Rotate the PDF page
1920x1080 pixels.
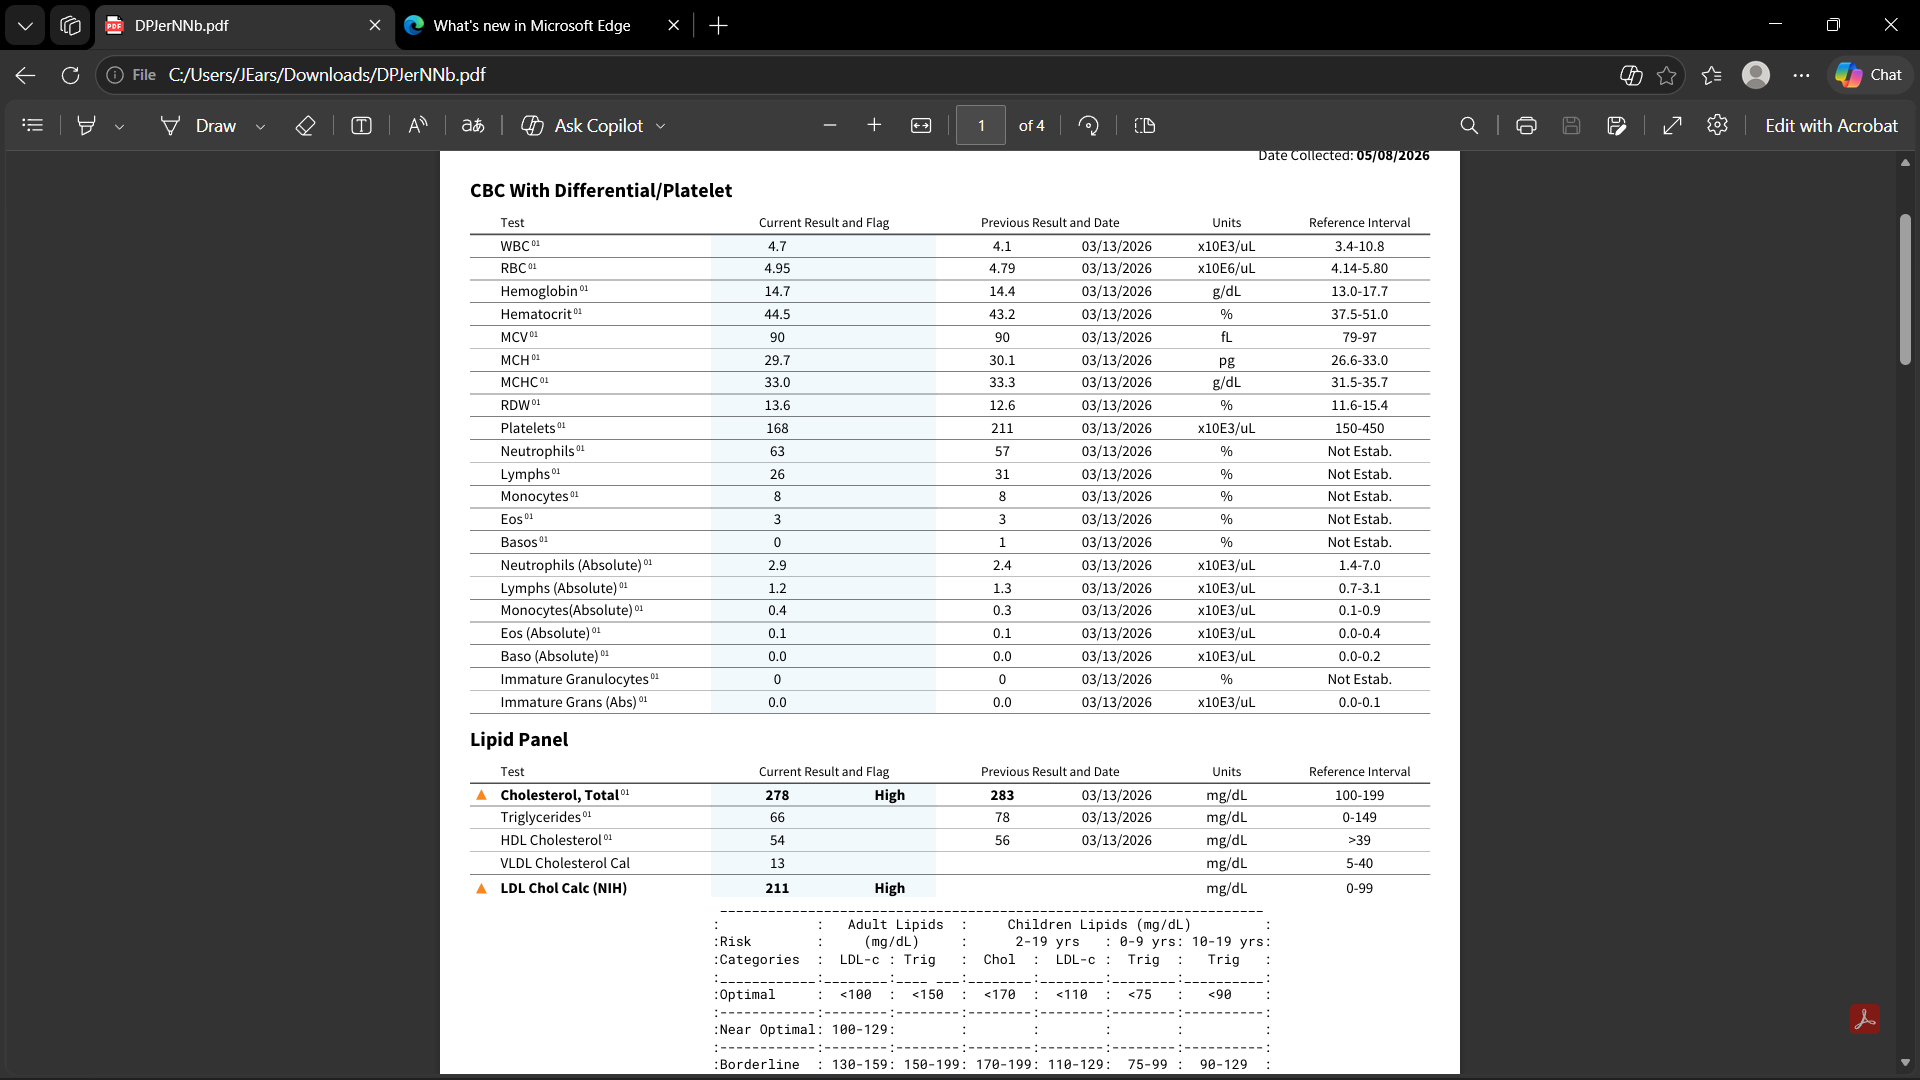(x=1089, y=126)
